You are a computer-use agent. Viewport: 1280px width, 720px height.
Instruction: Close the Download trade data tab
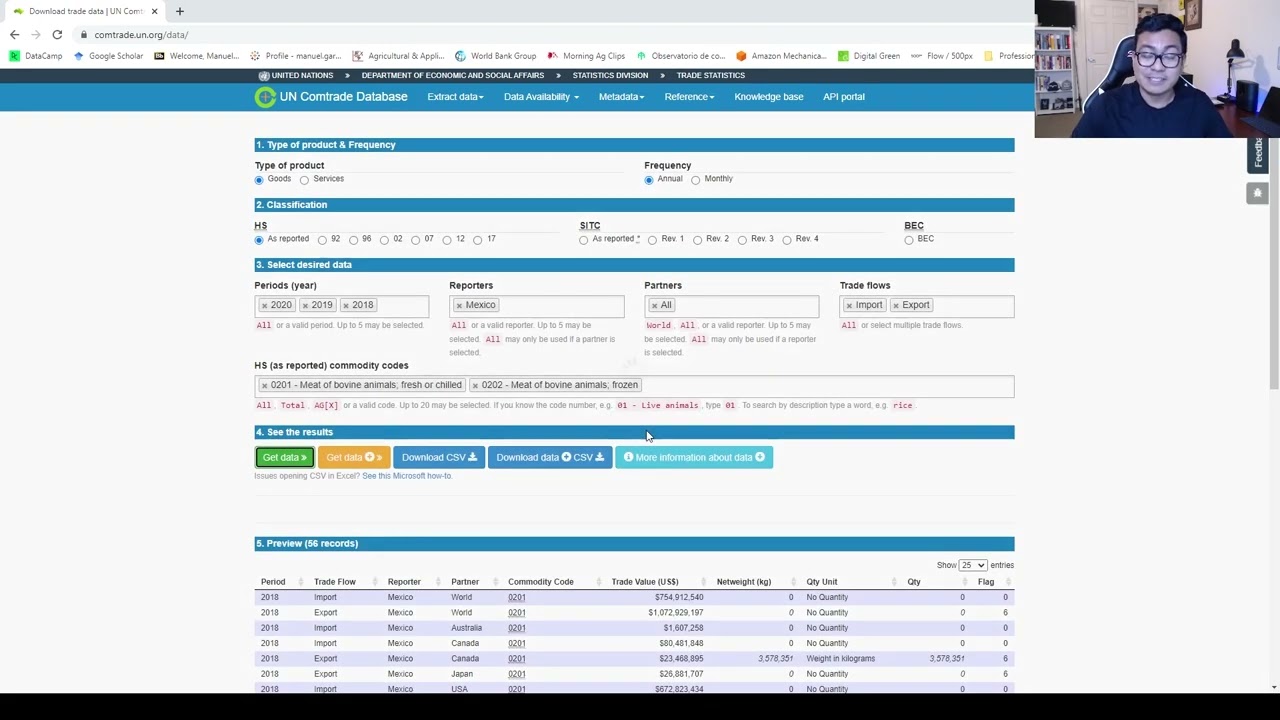click(154, 11)
